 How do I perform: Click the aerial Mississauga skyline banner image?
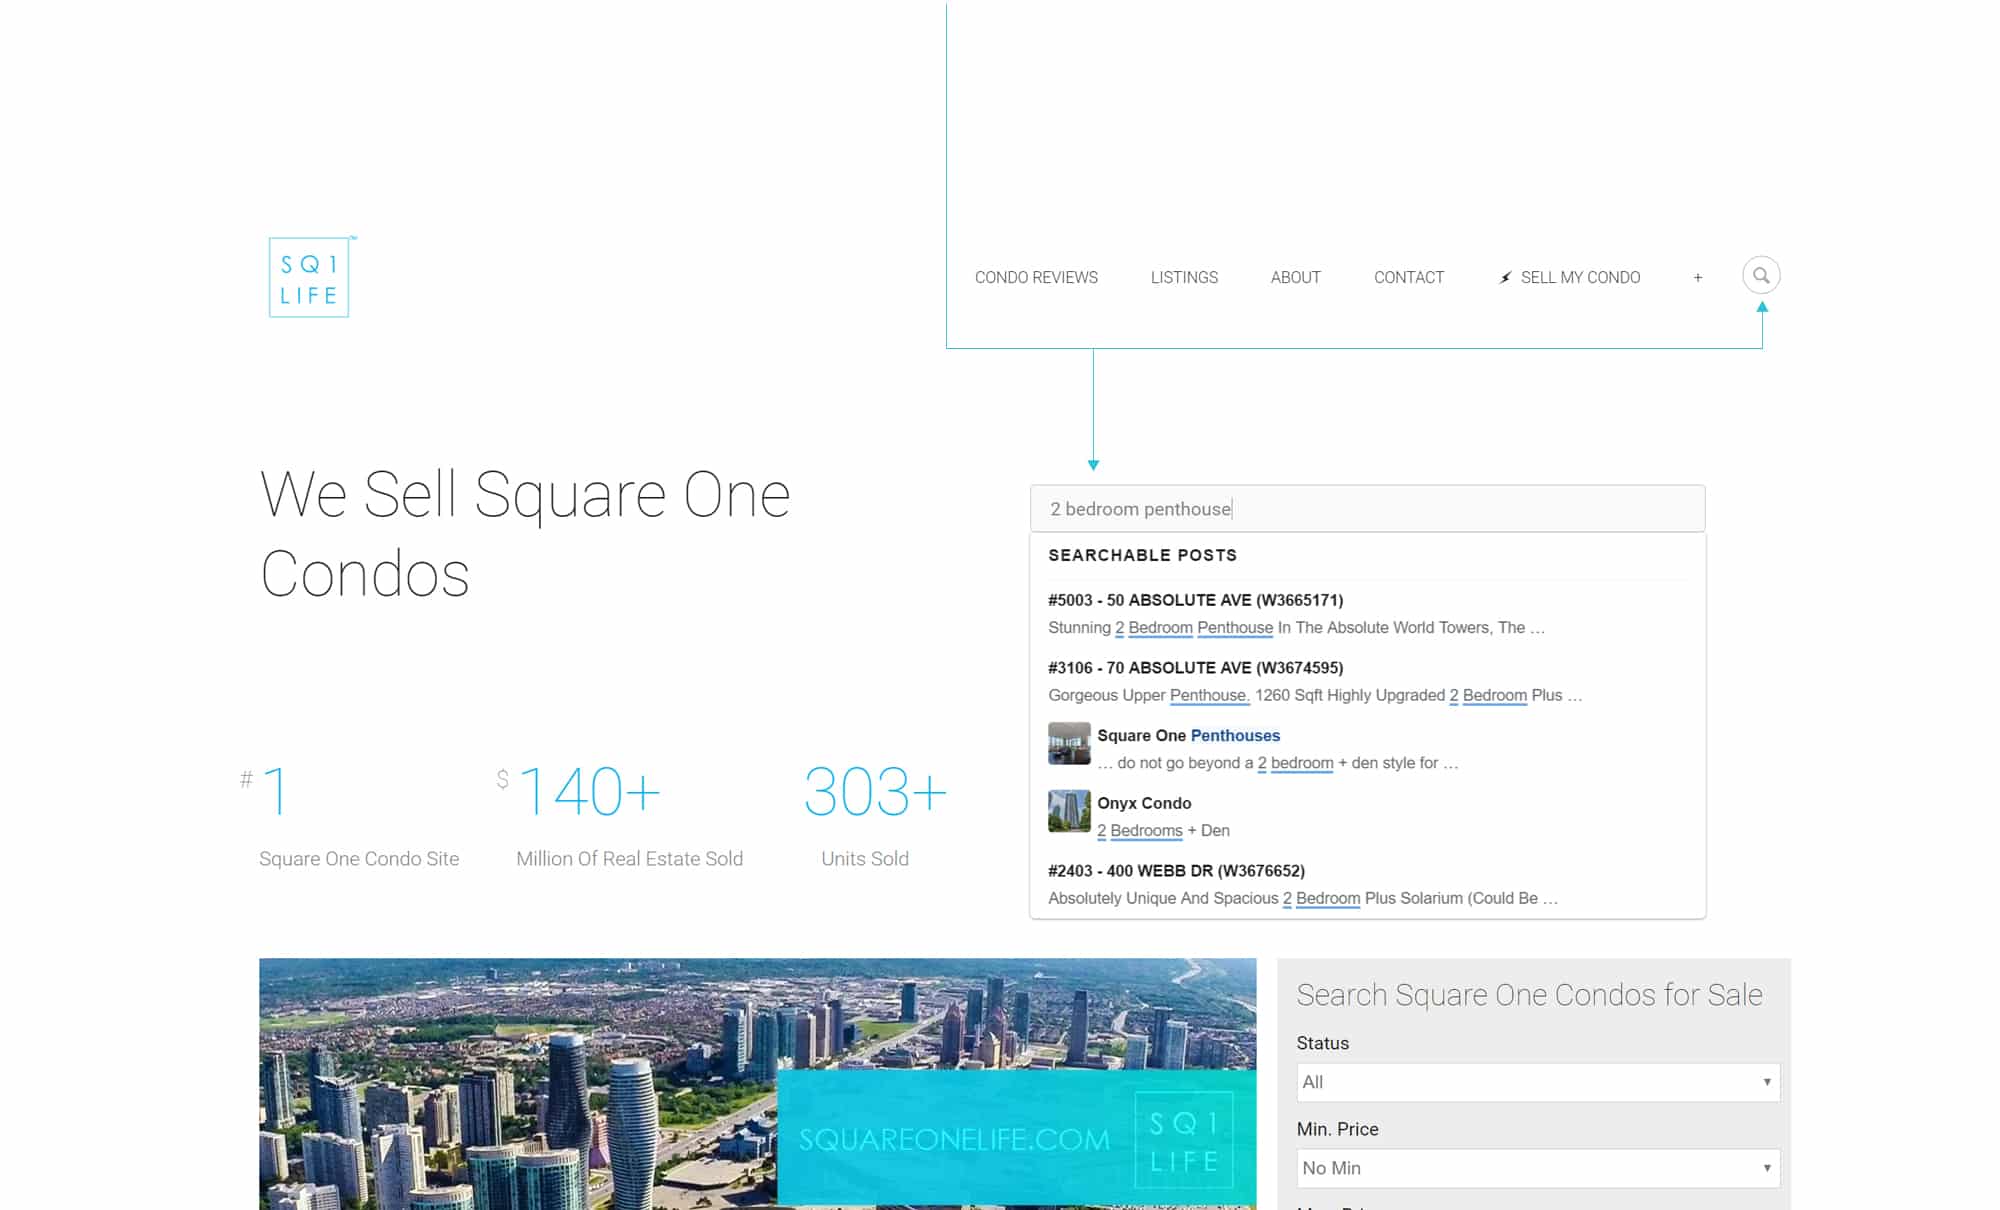[x=757, y=1084]
